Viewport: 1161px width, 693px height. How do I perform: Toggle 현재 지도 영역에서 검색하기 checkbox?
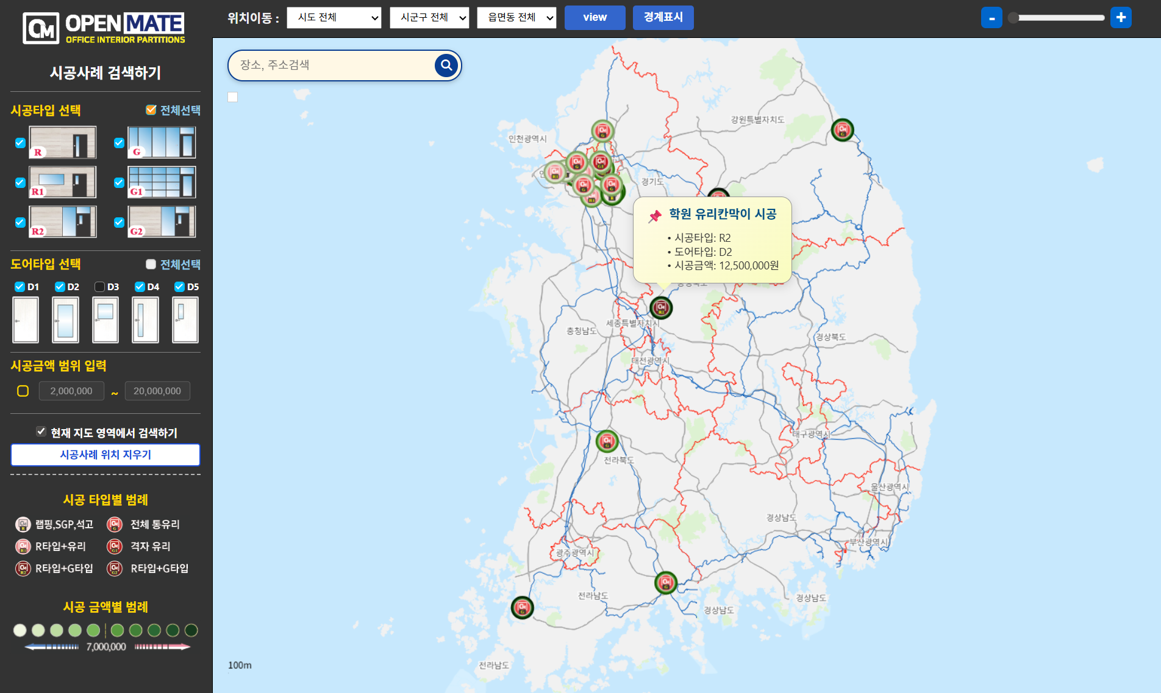(41, 432)
